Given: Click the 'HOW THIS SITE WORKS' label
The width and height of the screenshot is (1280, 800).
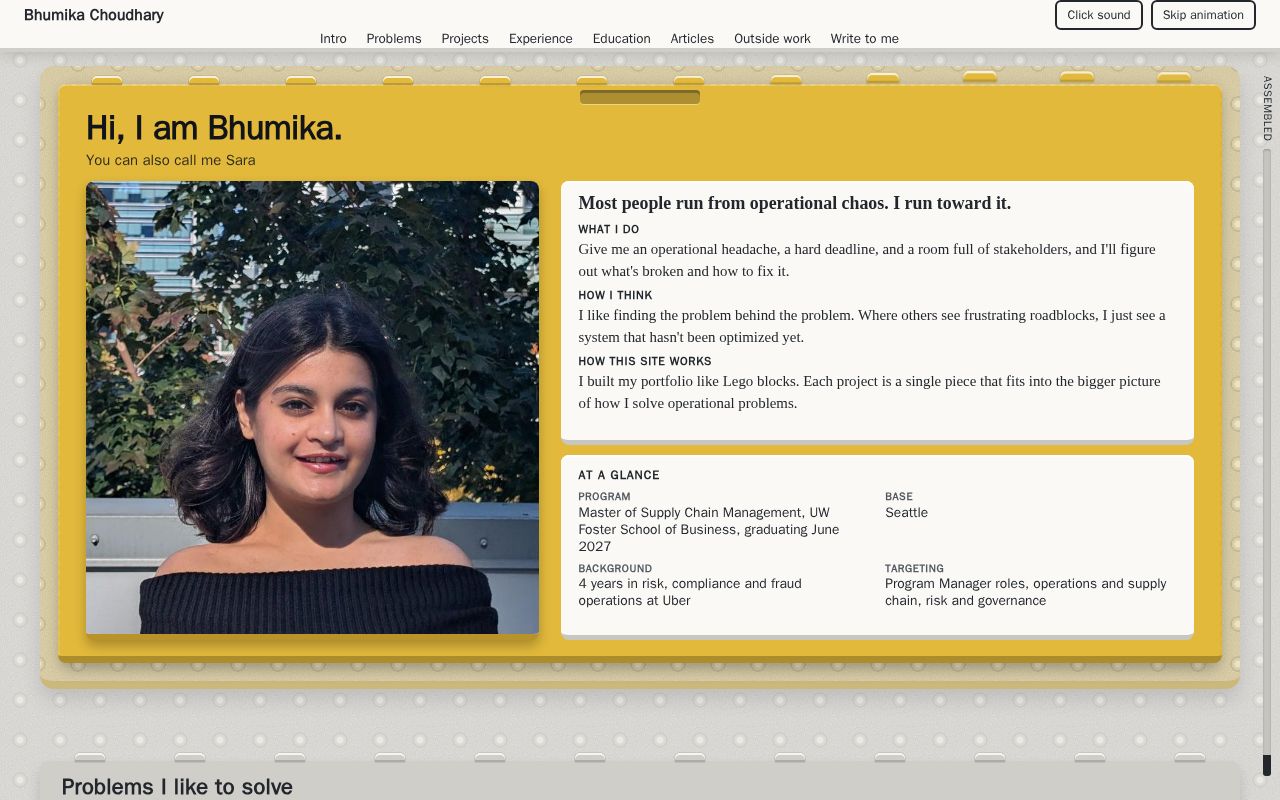Looking at the screenshot, I should click(x=645, y=361).
